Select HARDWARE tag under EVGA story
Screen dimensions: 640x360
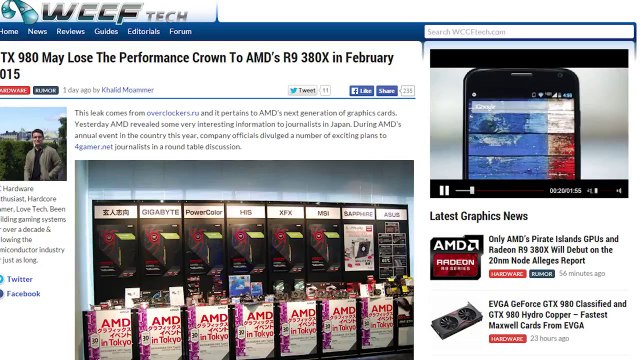click(x=507, y=339)
